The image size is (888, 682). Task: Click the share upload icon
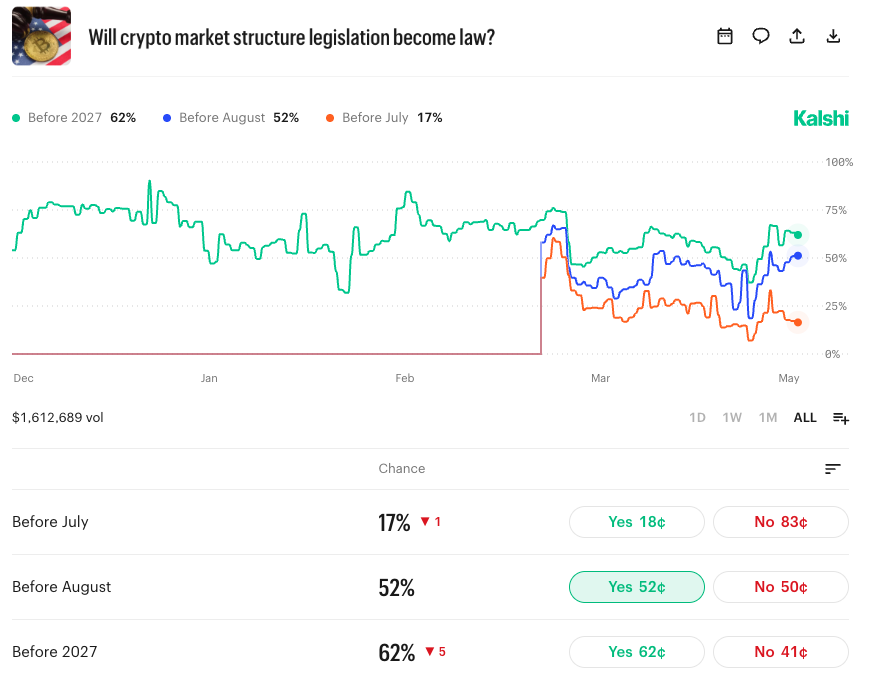pos(797,36)
